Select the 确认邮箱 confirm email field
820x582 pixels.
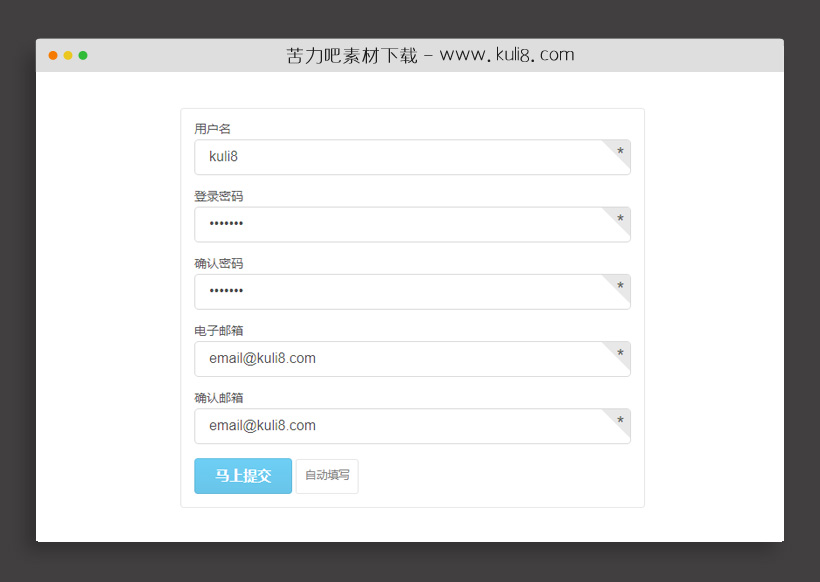pyautogui.click(x=400, y=426)
